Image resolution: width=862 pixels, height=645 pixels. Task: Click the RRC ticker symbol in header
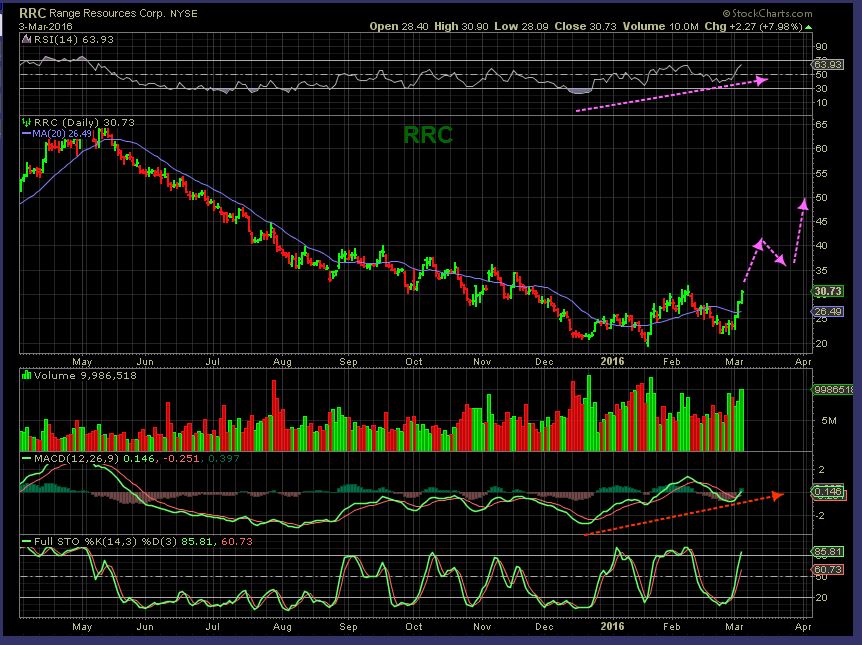(33, 15)
